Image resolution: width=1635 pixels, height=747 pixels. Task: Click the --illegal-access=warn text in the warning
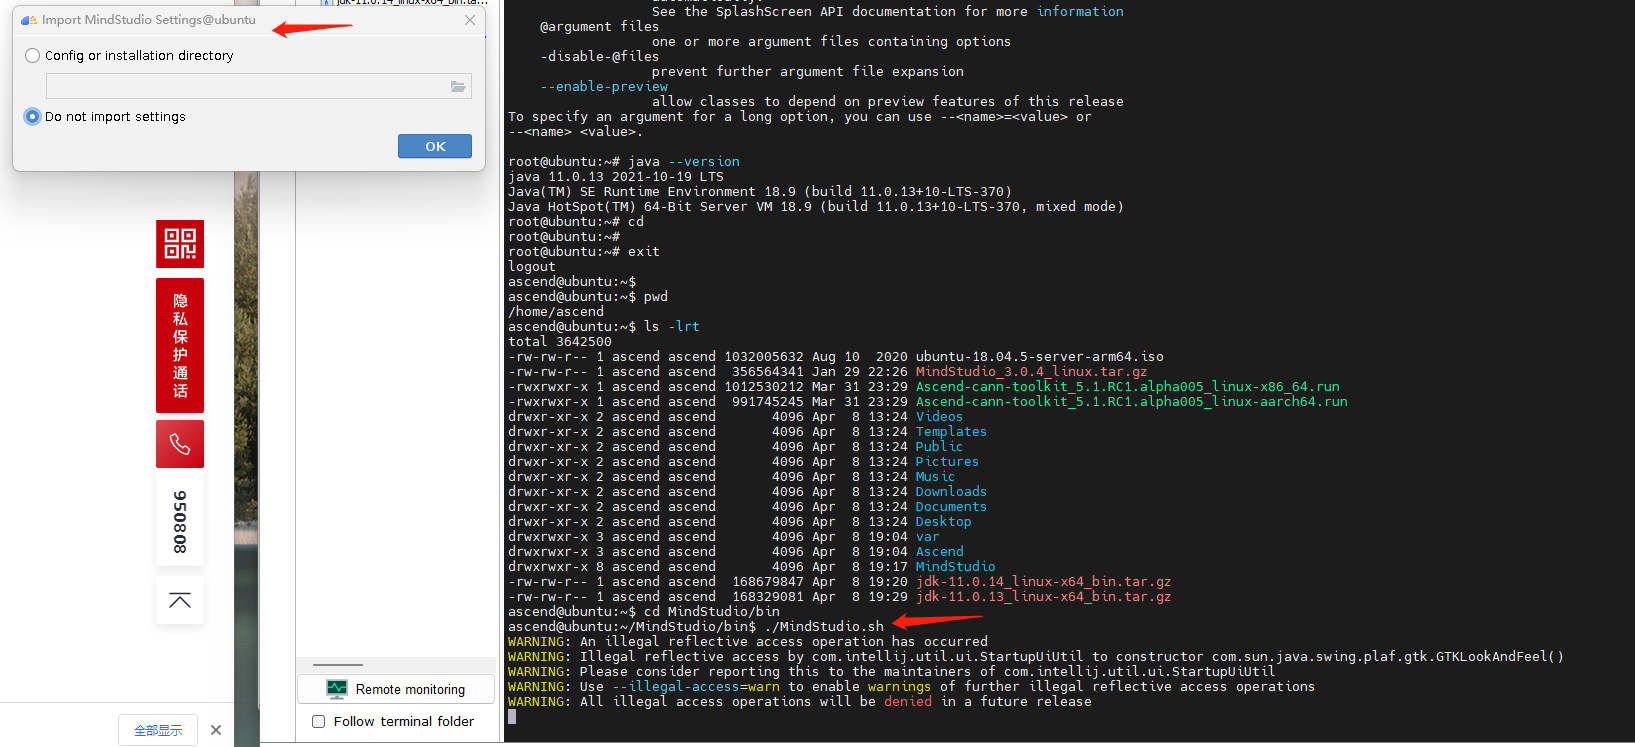tap(696, 687)
